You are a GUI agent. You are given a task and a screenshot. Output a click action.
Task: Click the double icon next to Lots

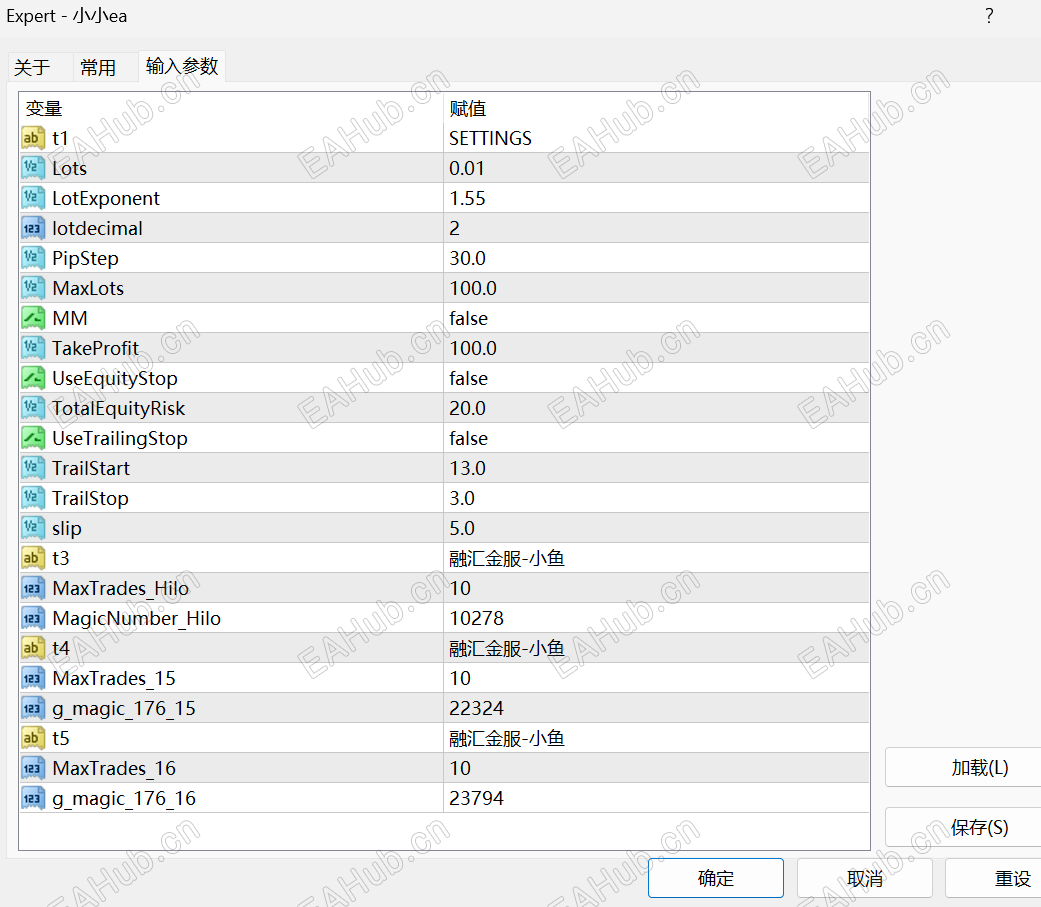[x=33, y=168]
